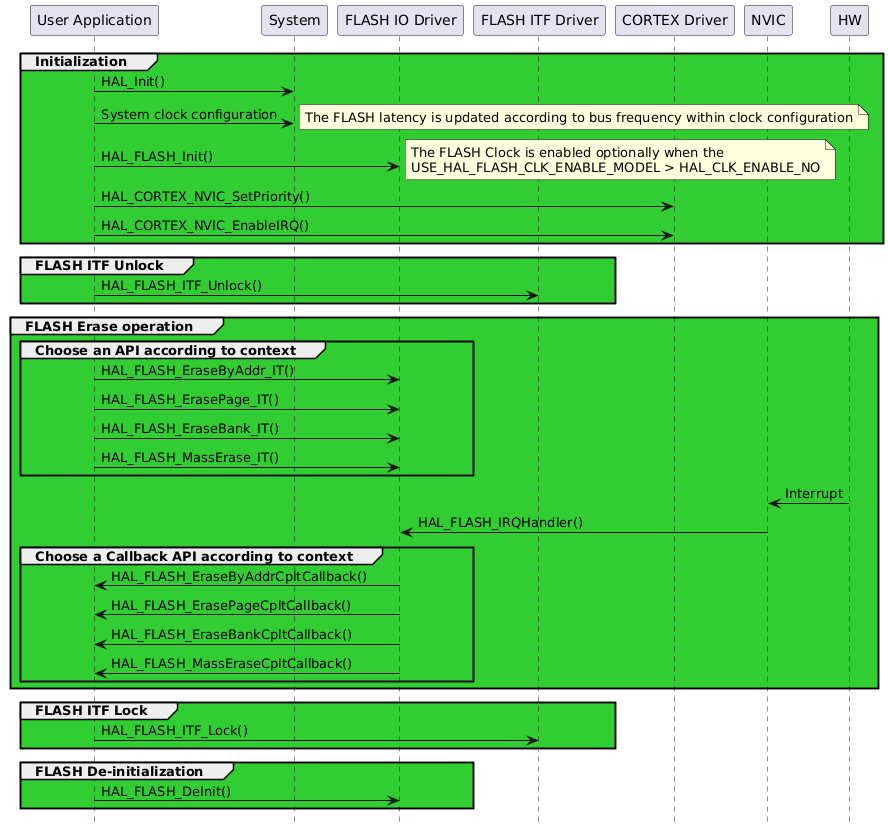Select the FLASH ITF Unlock section title

click(x=90, y=266)
